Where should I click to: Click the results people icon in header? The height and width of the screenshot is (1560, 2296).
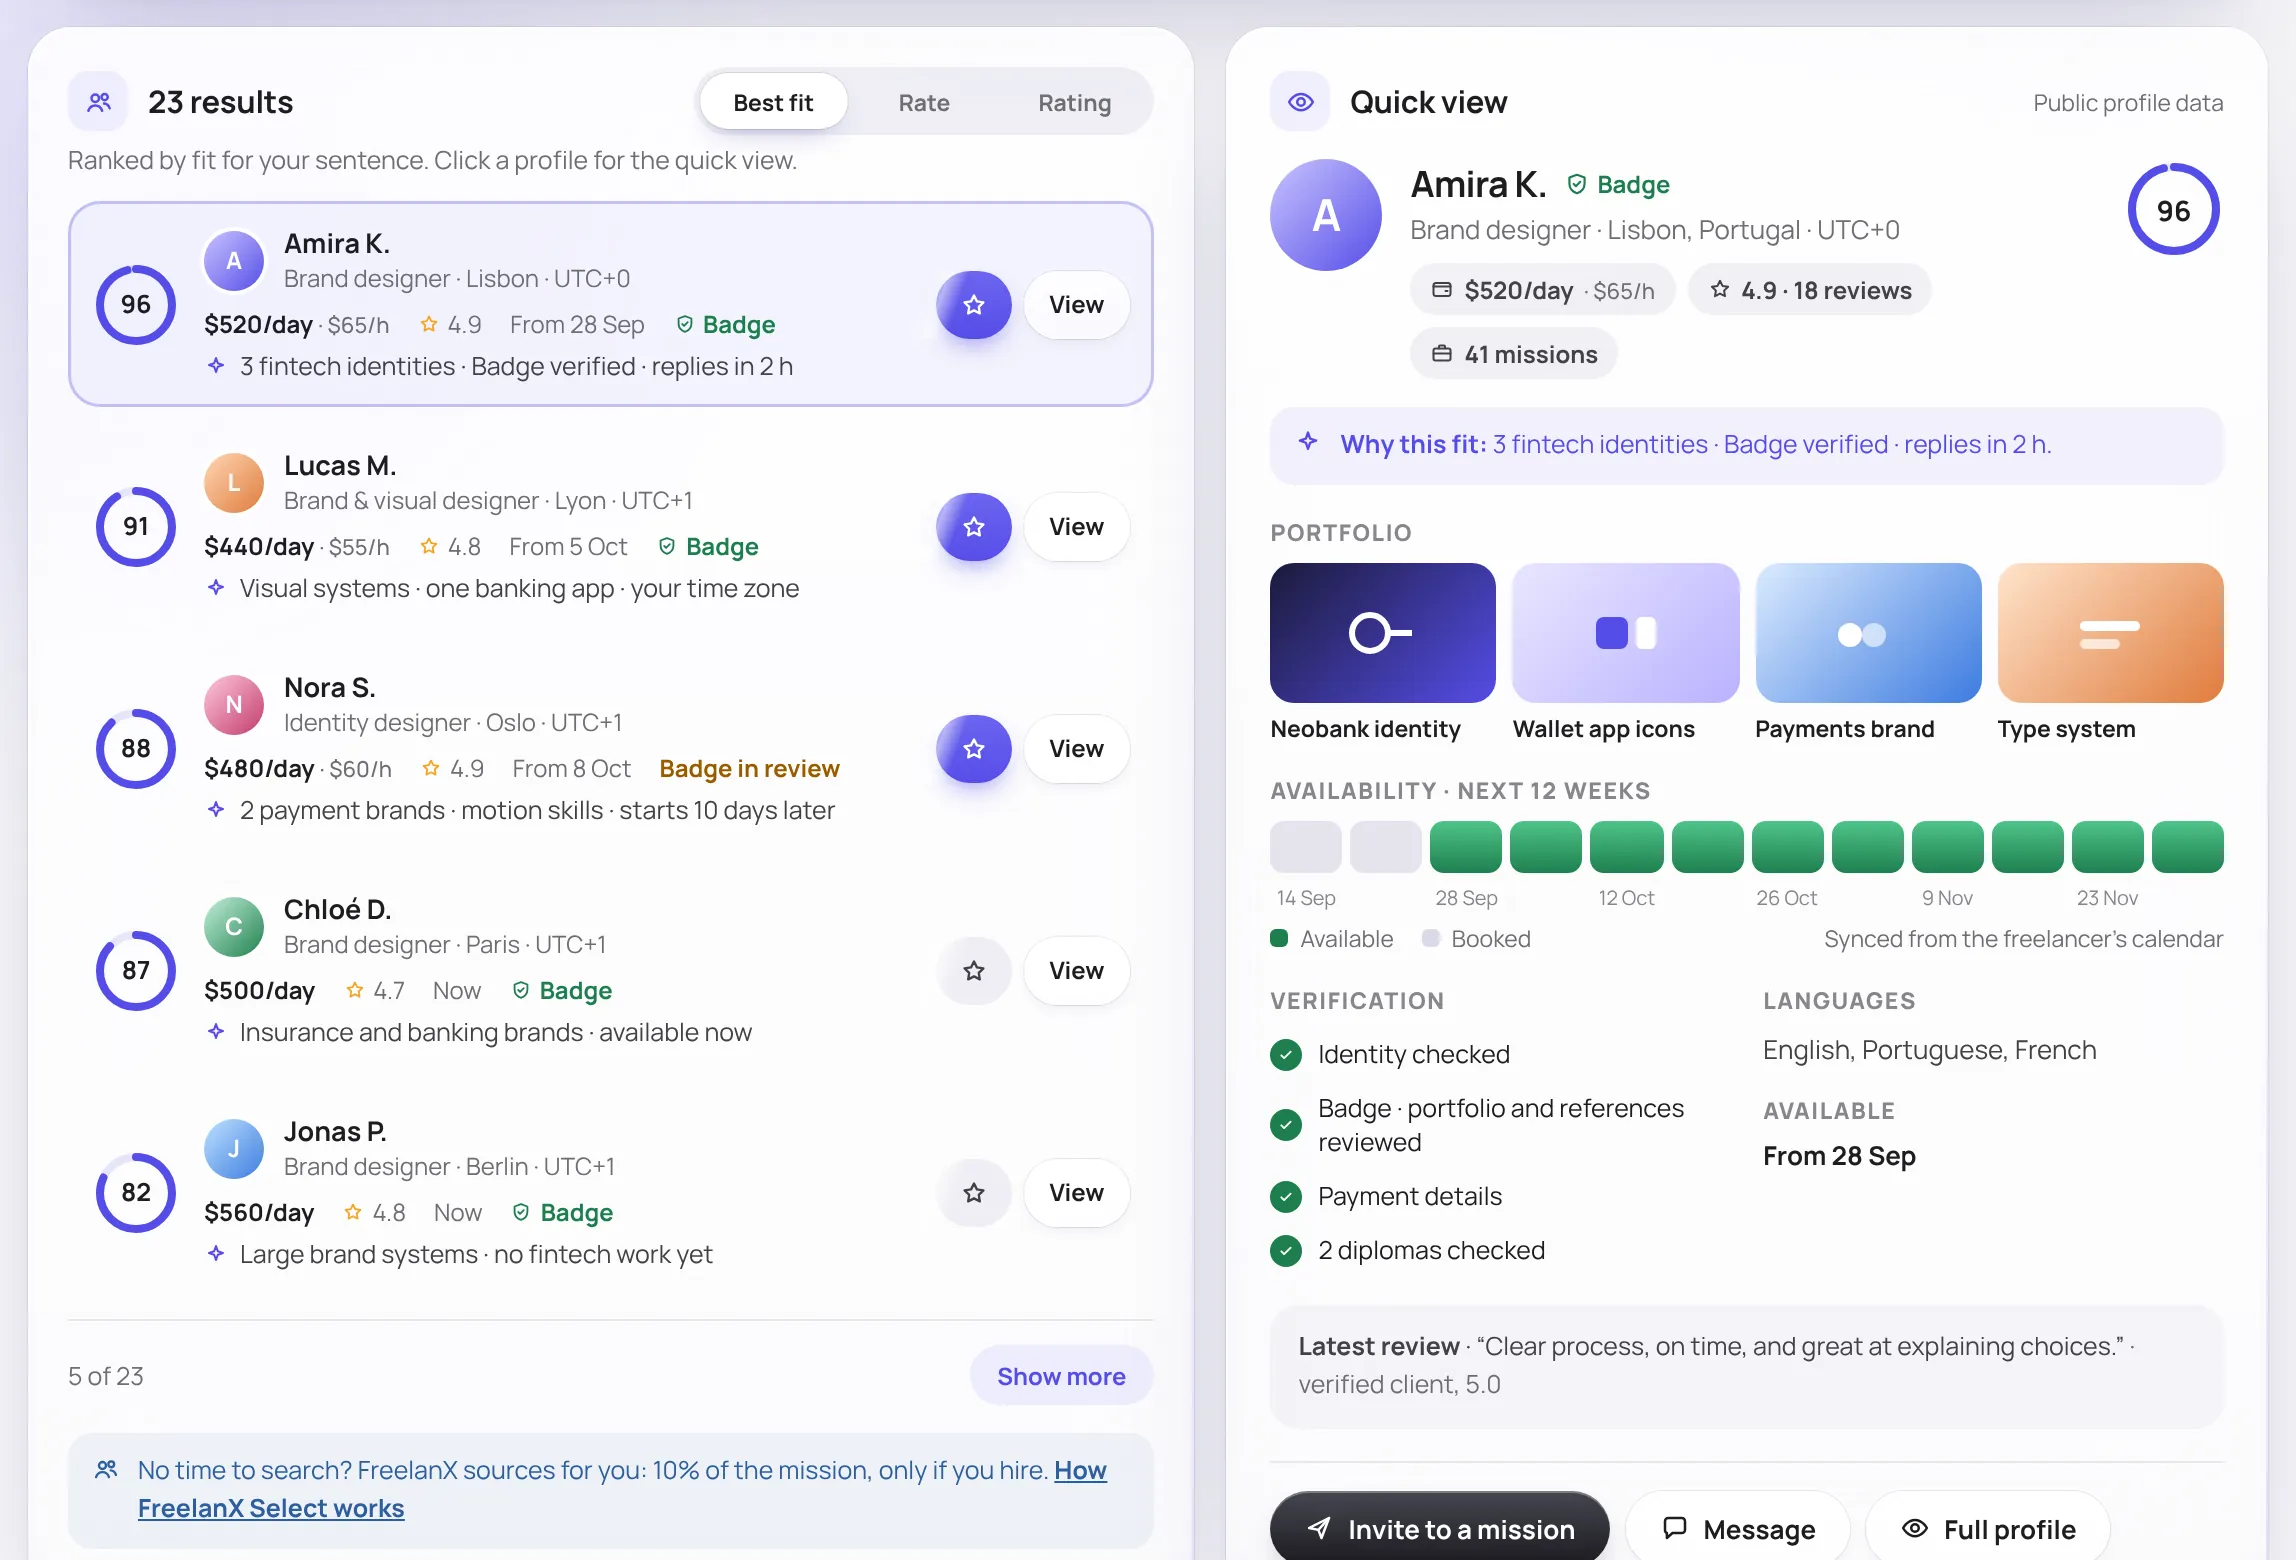[98, 102]
